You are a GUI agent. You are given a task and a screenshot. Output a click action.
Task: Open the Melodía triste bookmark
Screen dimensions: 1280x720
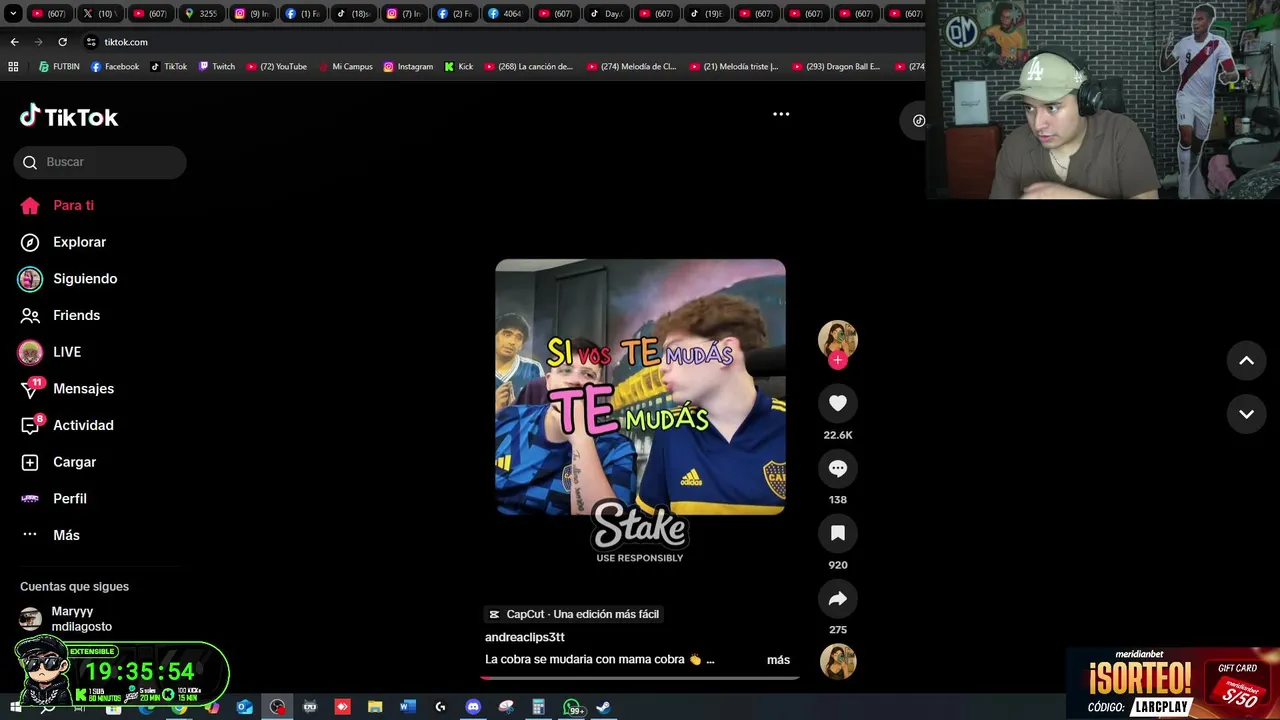pos(734,67)
